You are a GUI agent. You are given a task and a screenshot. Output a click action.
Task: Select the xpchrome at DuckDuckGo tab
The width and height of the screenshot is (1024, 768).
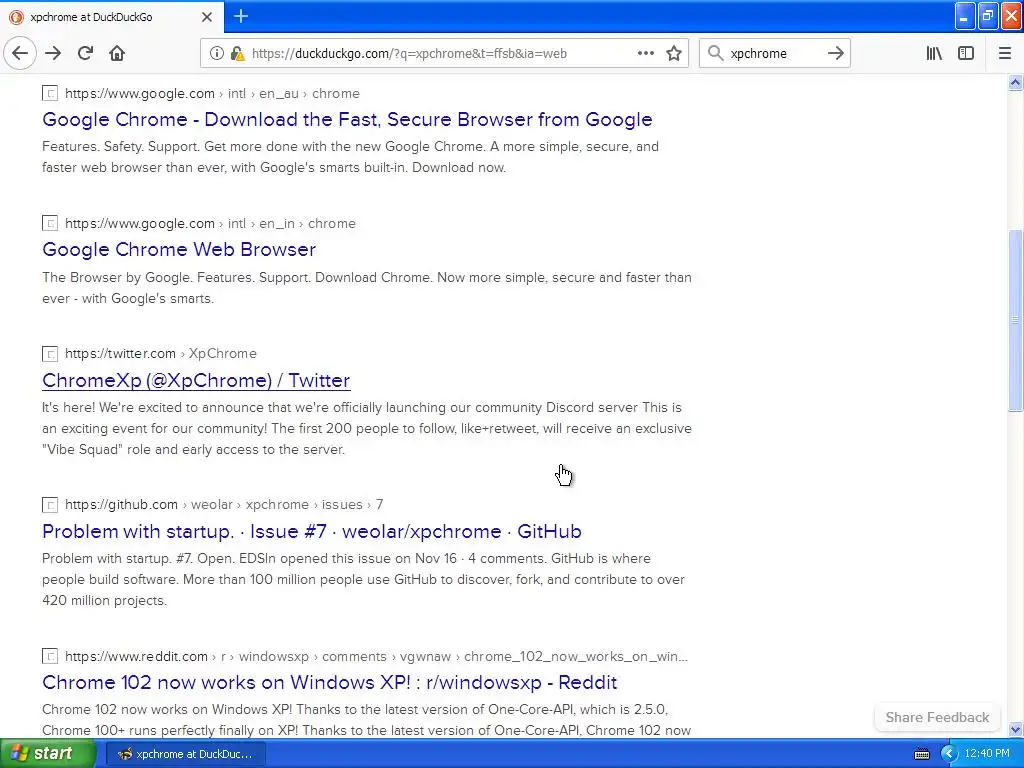[112, 17]
